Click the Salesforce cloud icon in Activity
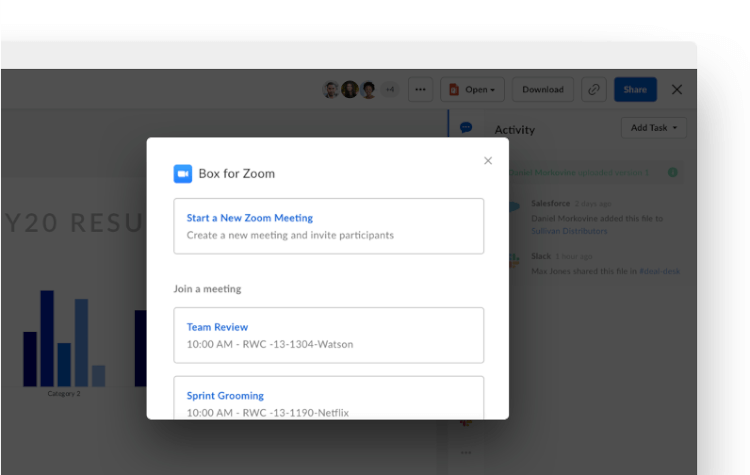 [514, 208]
